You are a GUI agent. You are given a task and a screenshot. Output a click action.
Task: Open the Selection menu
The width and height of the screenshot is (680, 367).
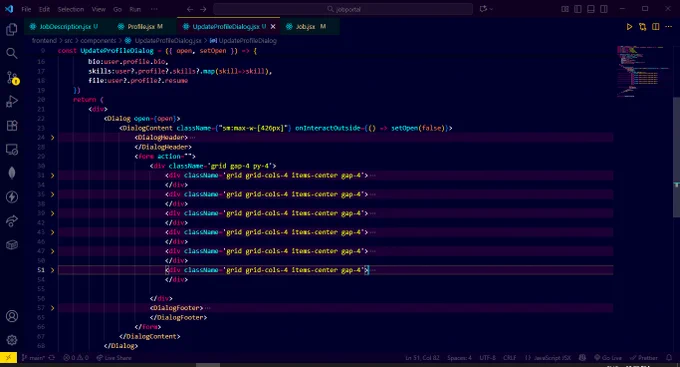[x=71, y=9]
